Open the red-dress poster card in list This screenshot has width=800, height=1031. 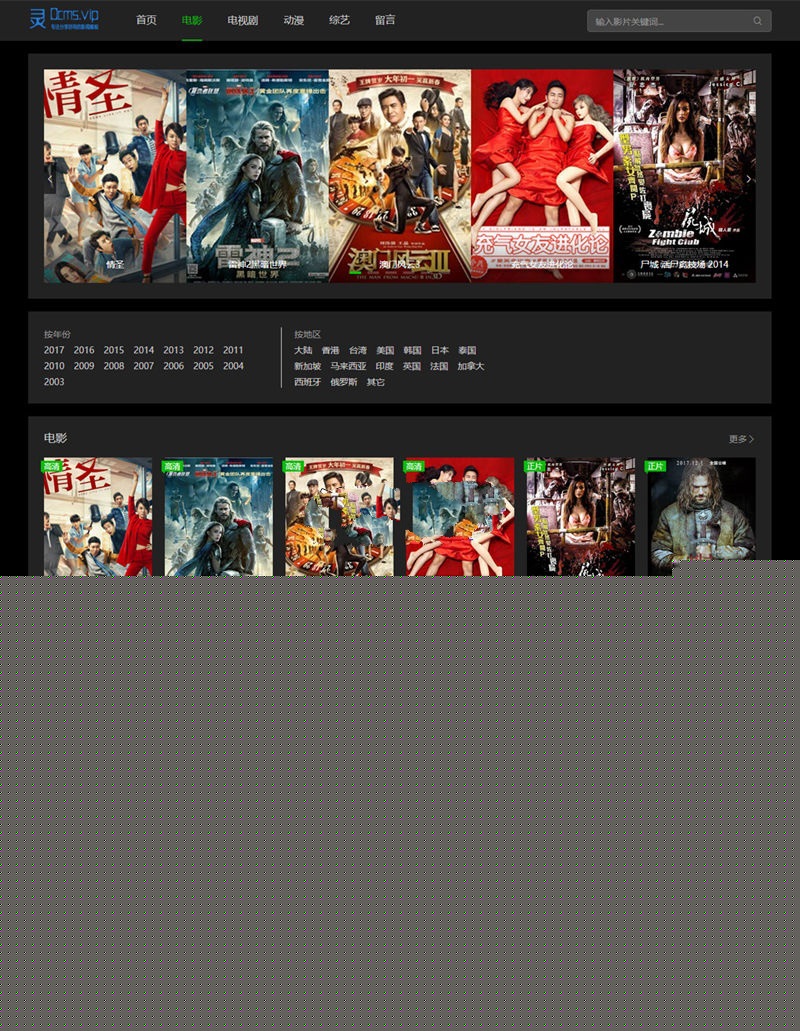click(460, 517)
